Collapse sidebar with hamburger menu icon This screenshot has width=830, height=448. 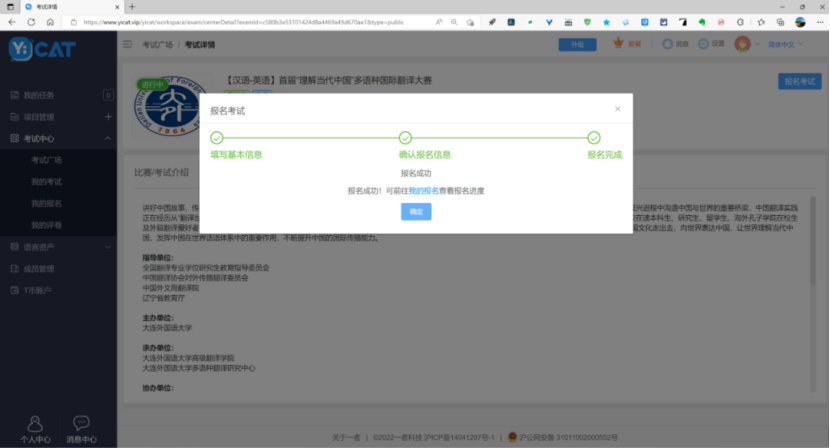click(x=128, y=44)
